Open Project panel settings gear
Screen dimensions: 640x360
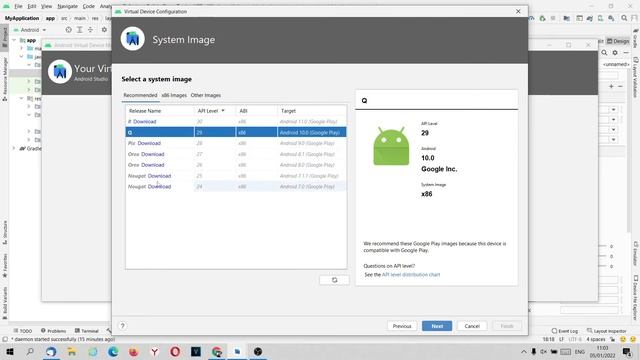[104, 30]
